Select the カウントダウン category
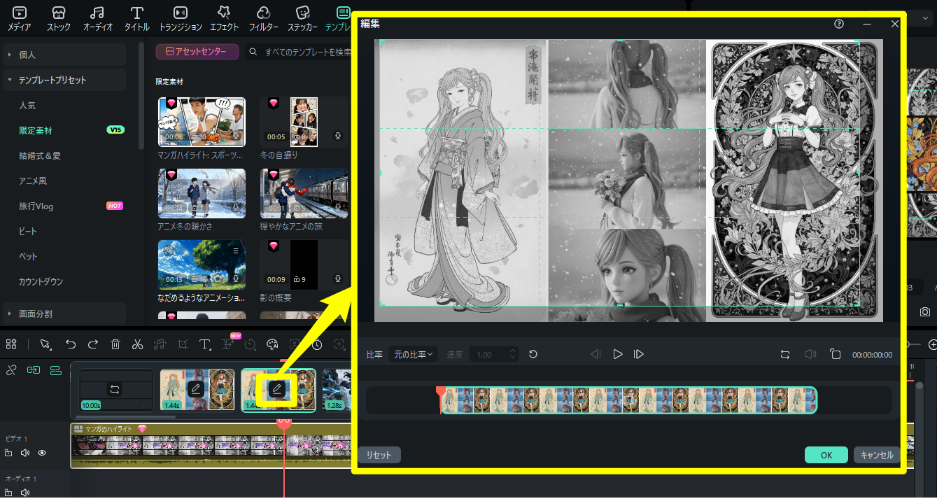 click(x=41, y=282)
